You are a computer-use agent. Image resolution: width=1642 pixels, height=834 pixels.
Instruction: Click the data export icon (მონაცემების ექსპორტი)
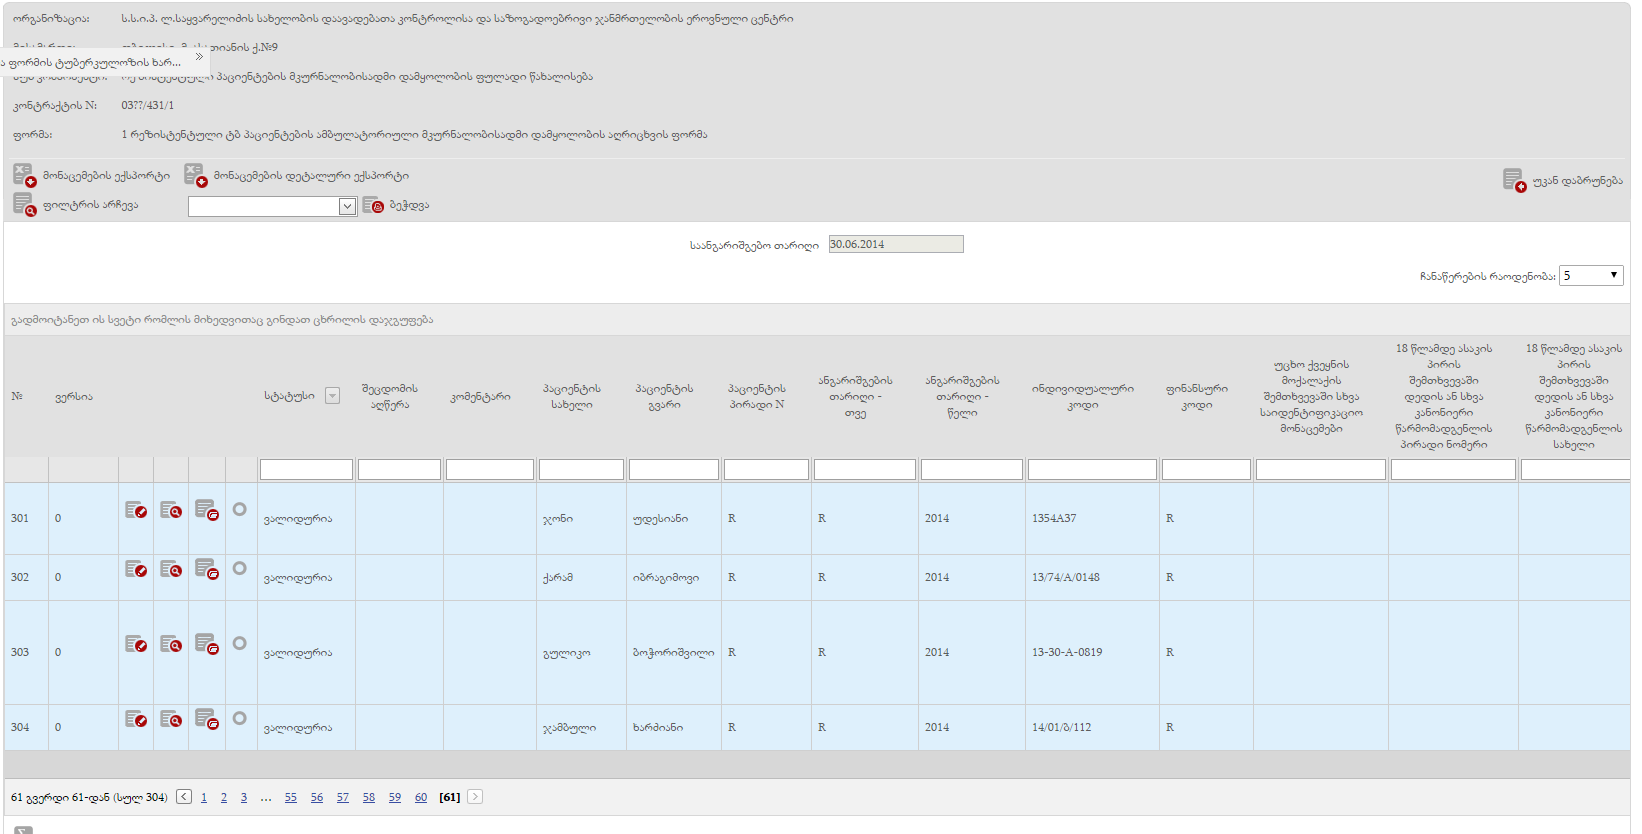click(x=25, y=176)
